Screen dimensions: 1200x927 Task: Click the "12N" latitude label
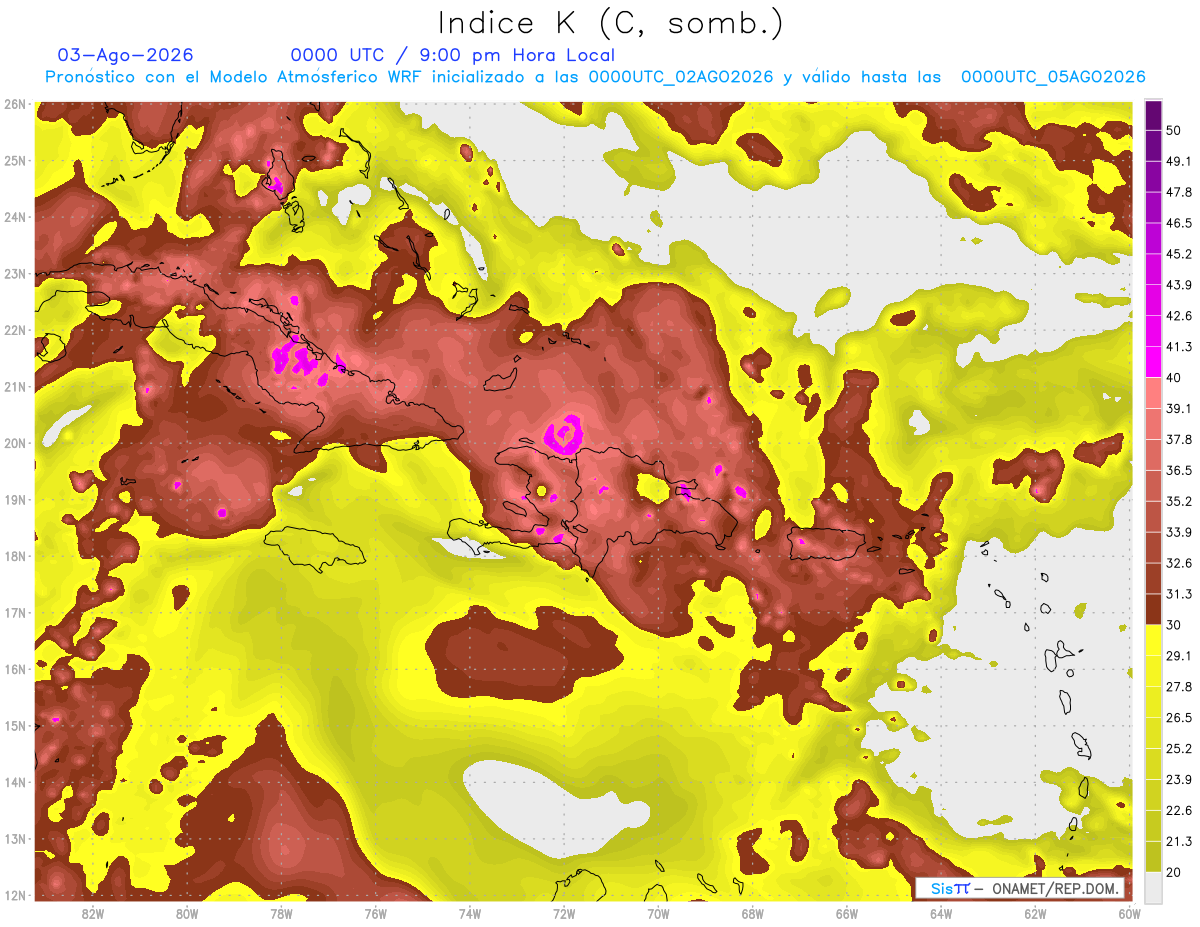[15, 895]
